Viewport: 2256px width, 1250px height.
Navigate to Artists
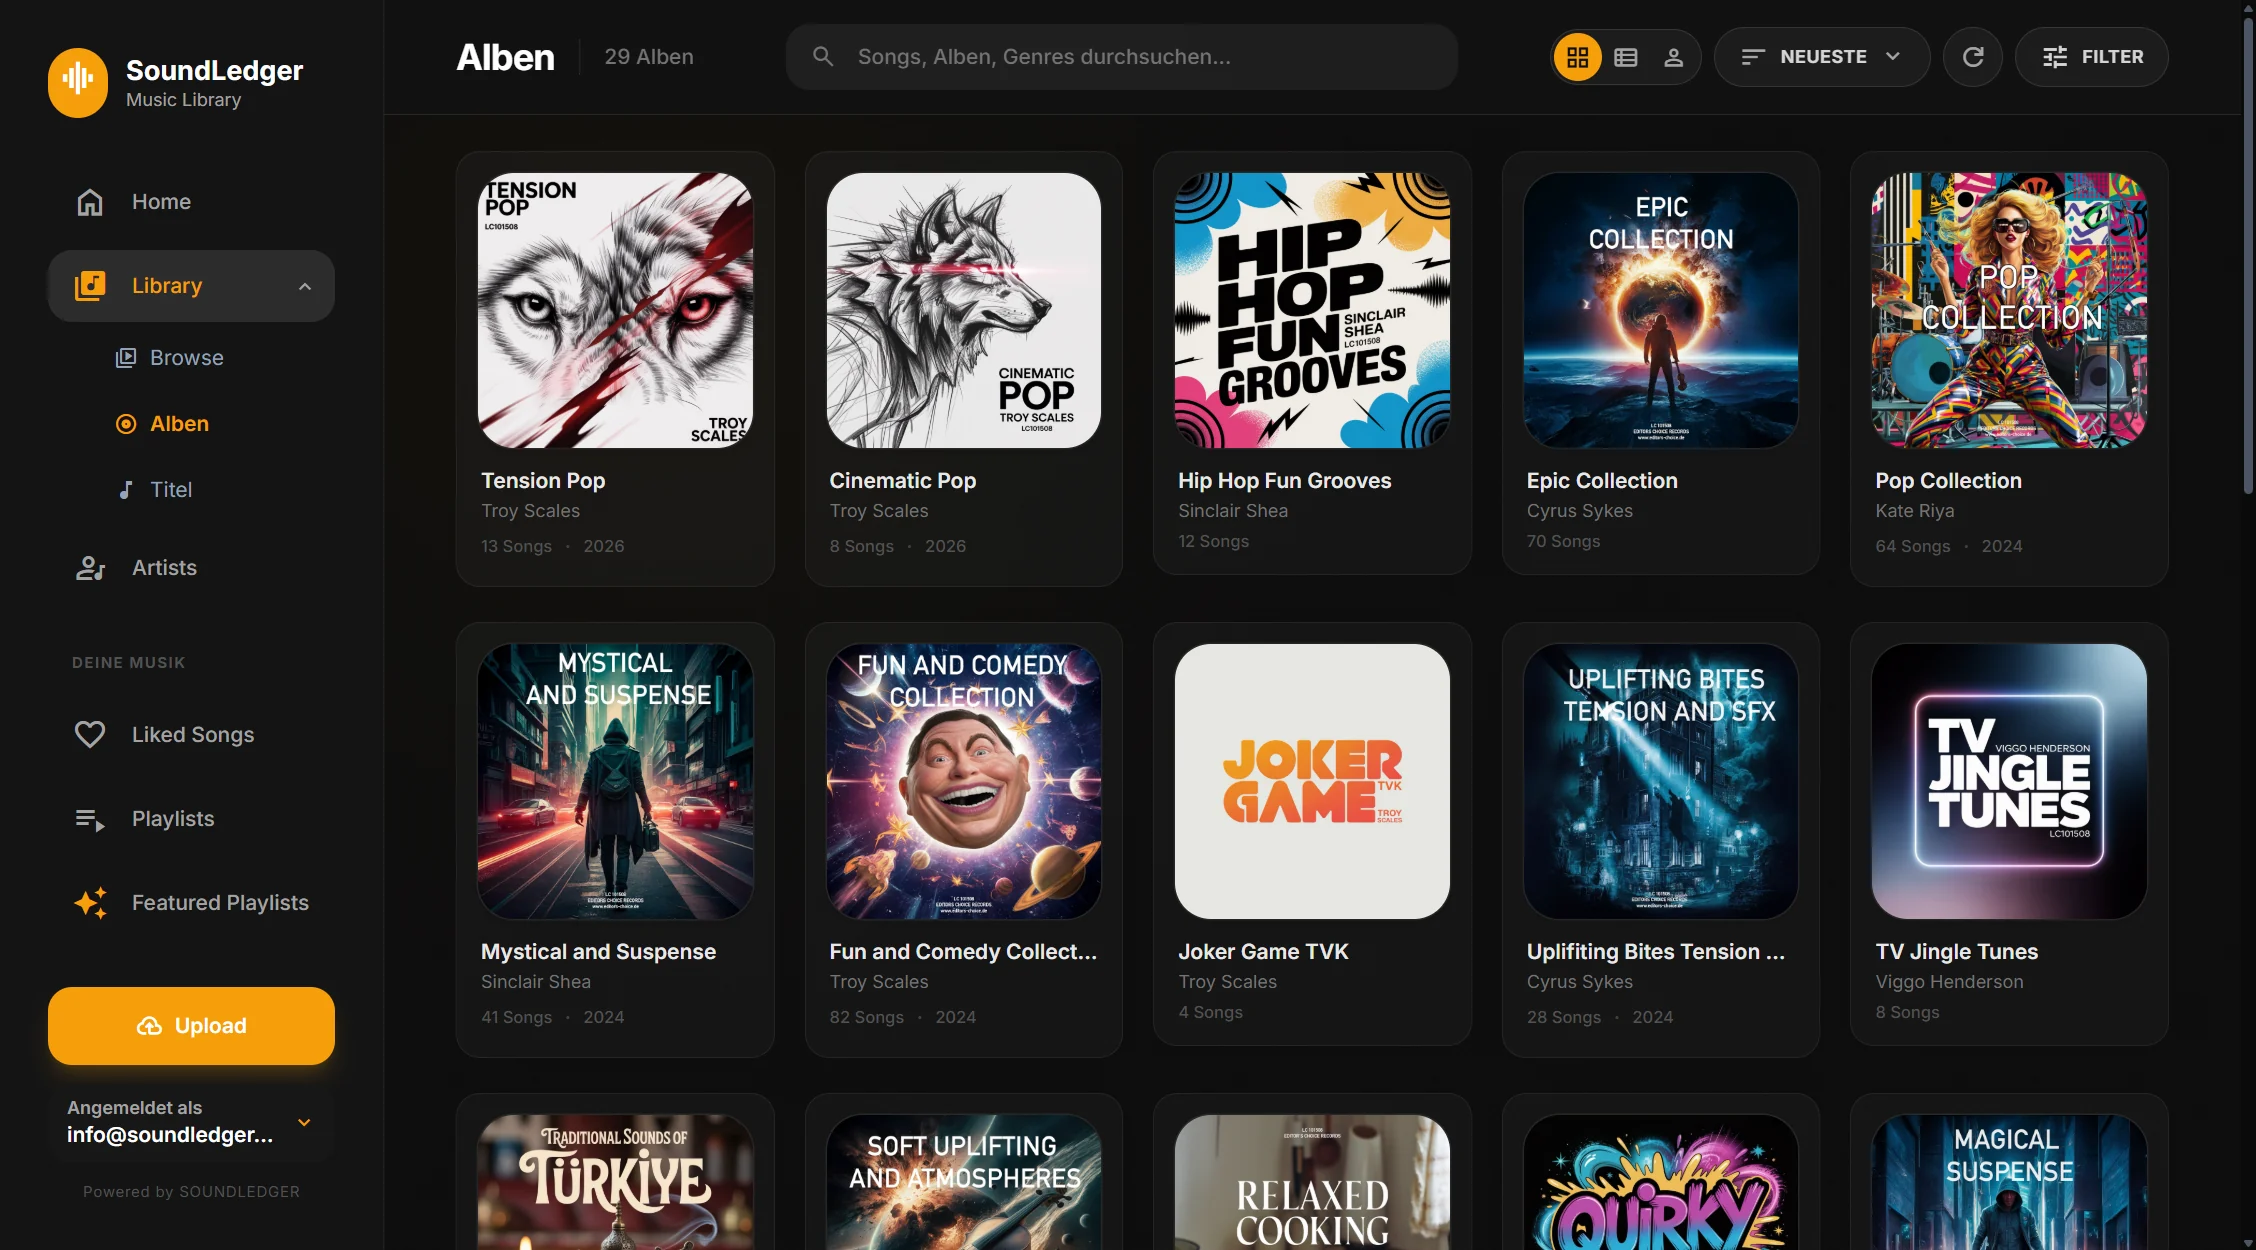pos(191,568)
